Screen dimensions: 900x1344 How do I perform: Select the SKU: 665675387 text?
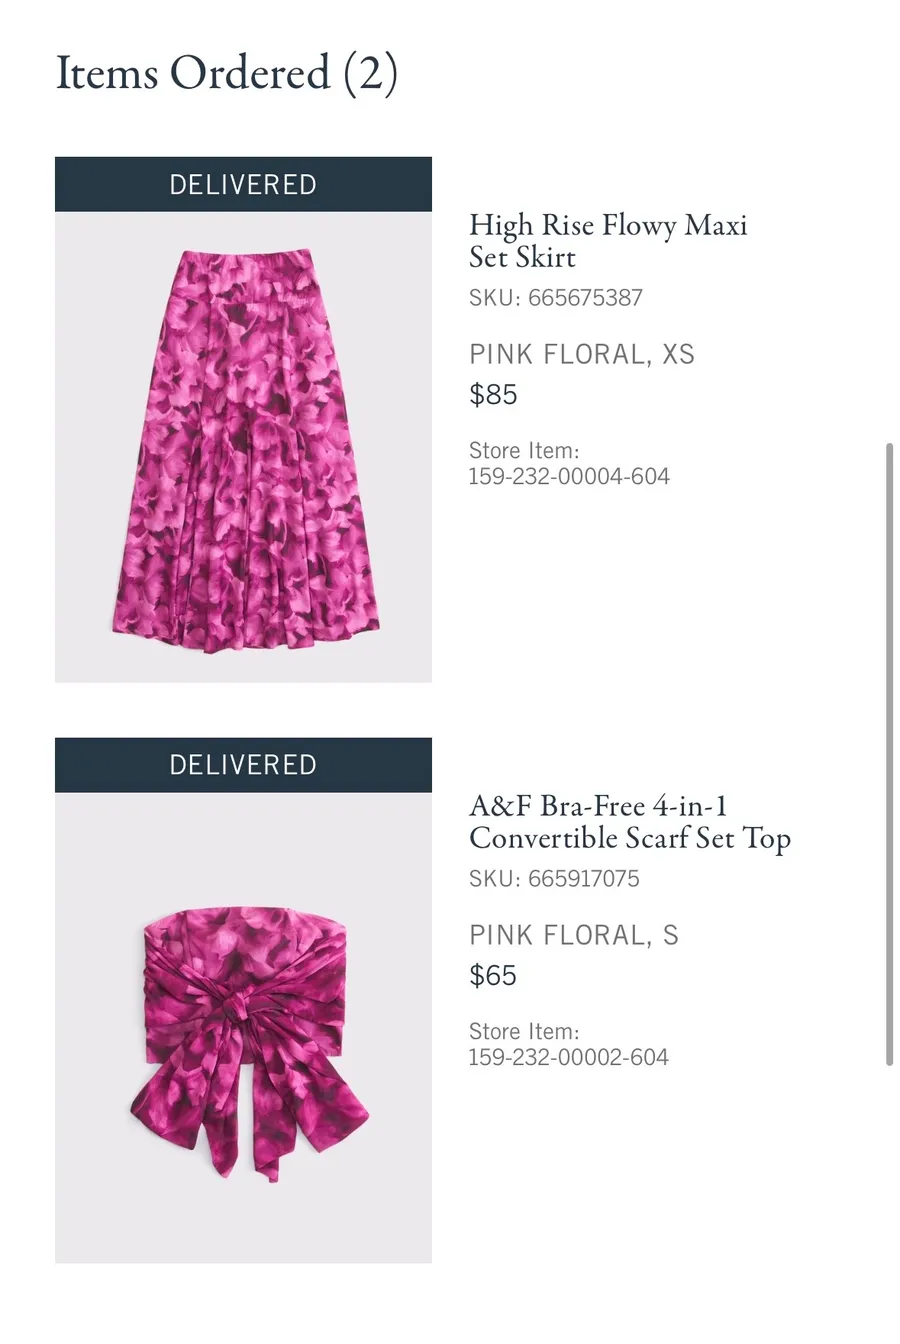pos(556,298)
